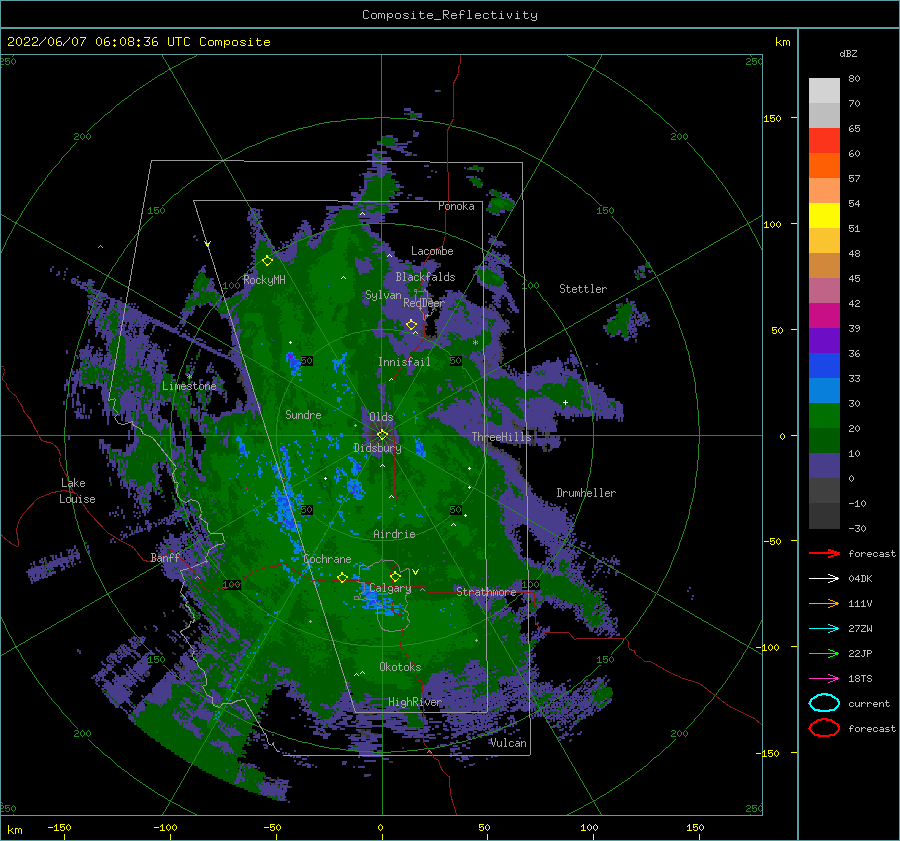Click yellow diamond marker below Cochrane

point(342,577)
